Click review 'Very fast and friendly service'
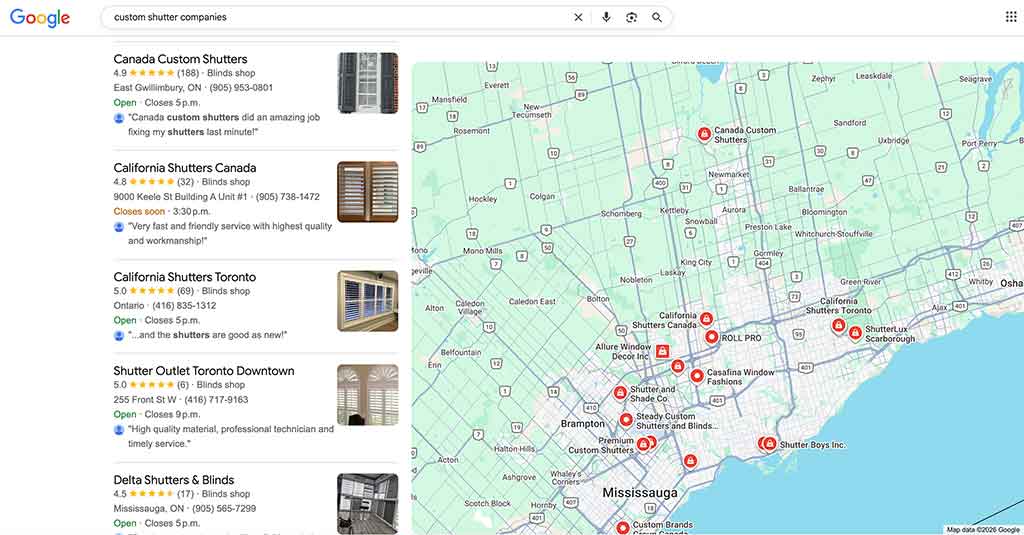 pos(230,233)
